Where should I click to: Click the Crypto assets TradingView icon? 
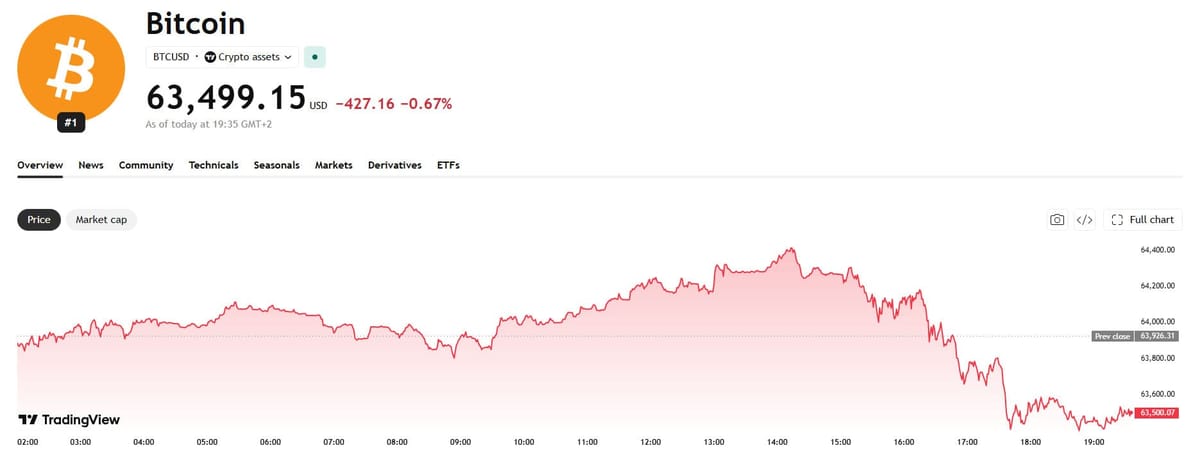tap(210, 57)
